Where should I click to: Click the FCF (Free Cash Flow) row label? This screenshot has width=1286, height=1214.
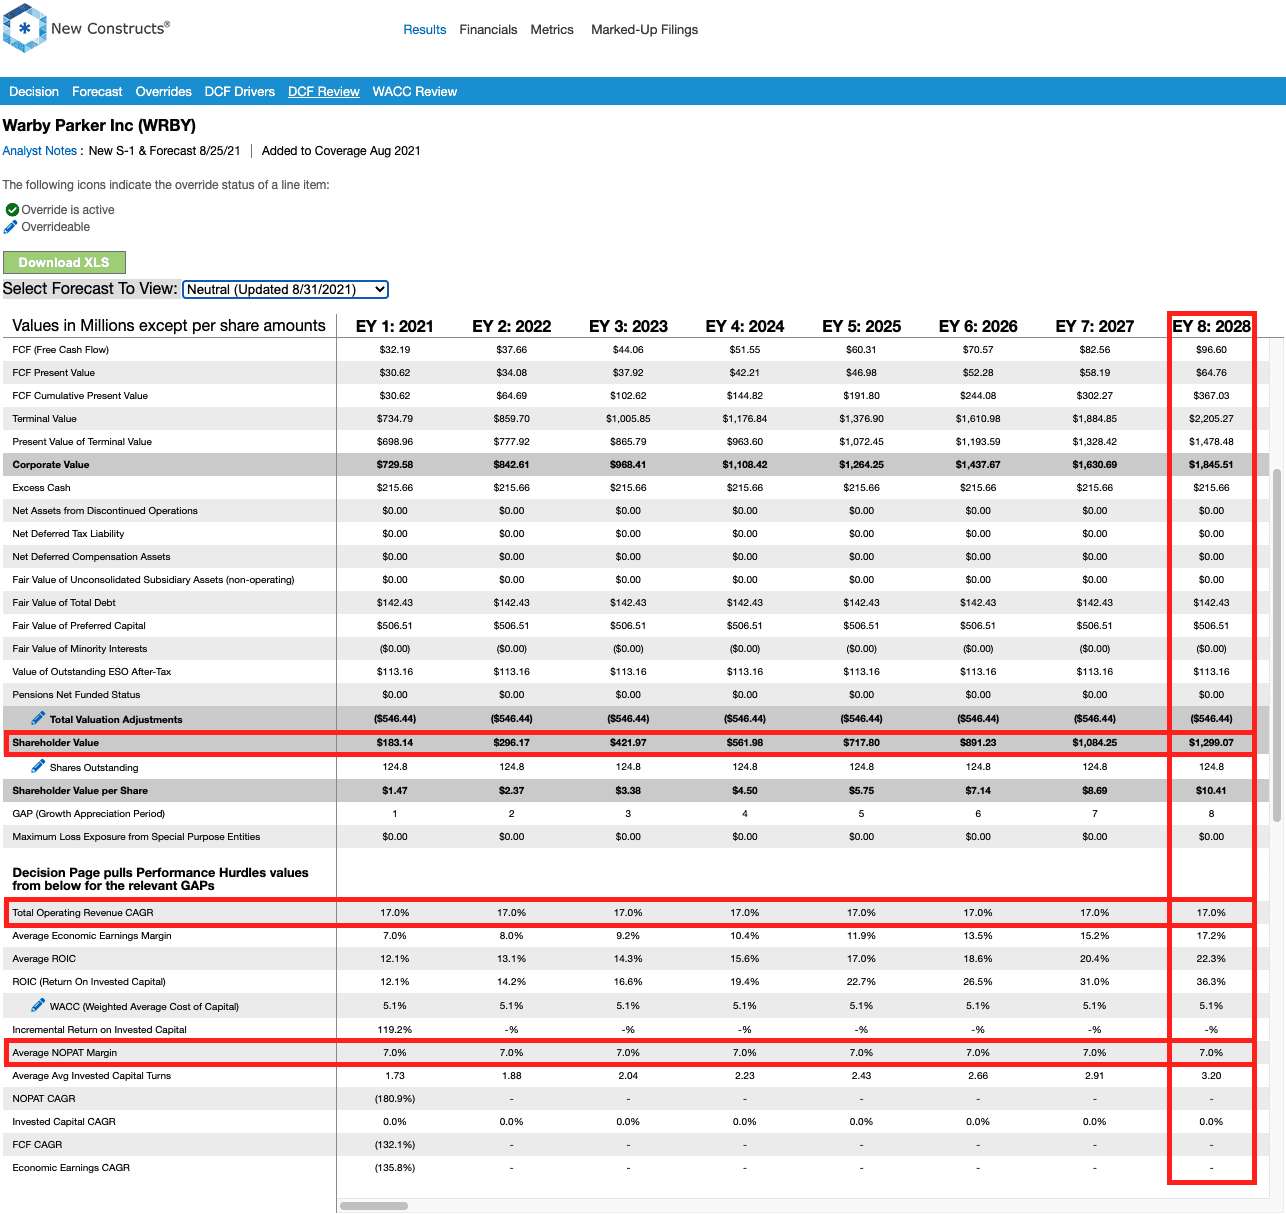60,350
